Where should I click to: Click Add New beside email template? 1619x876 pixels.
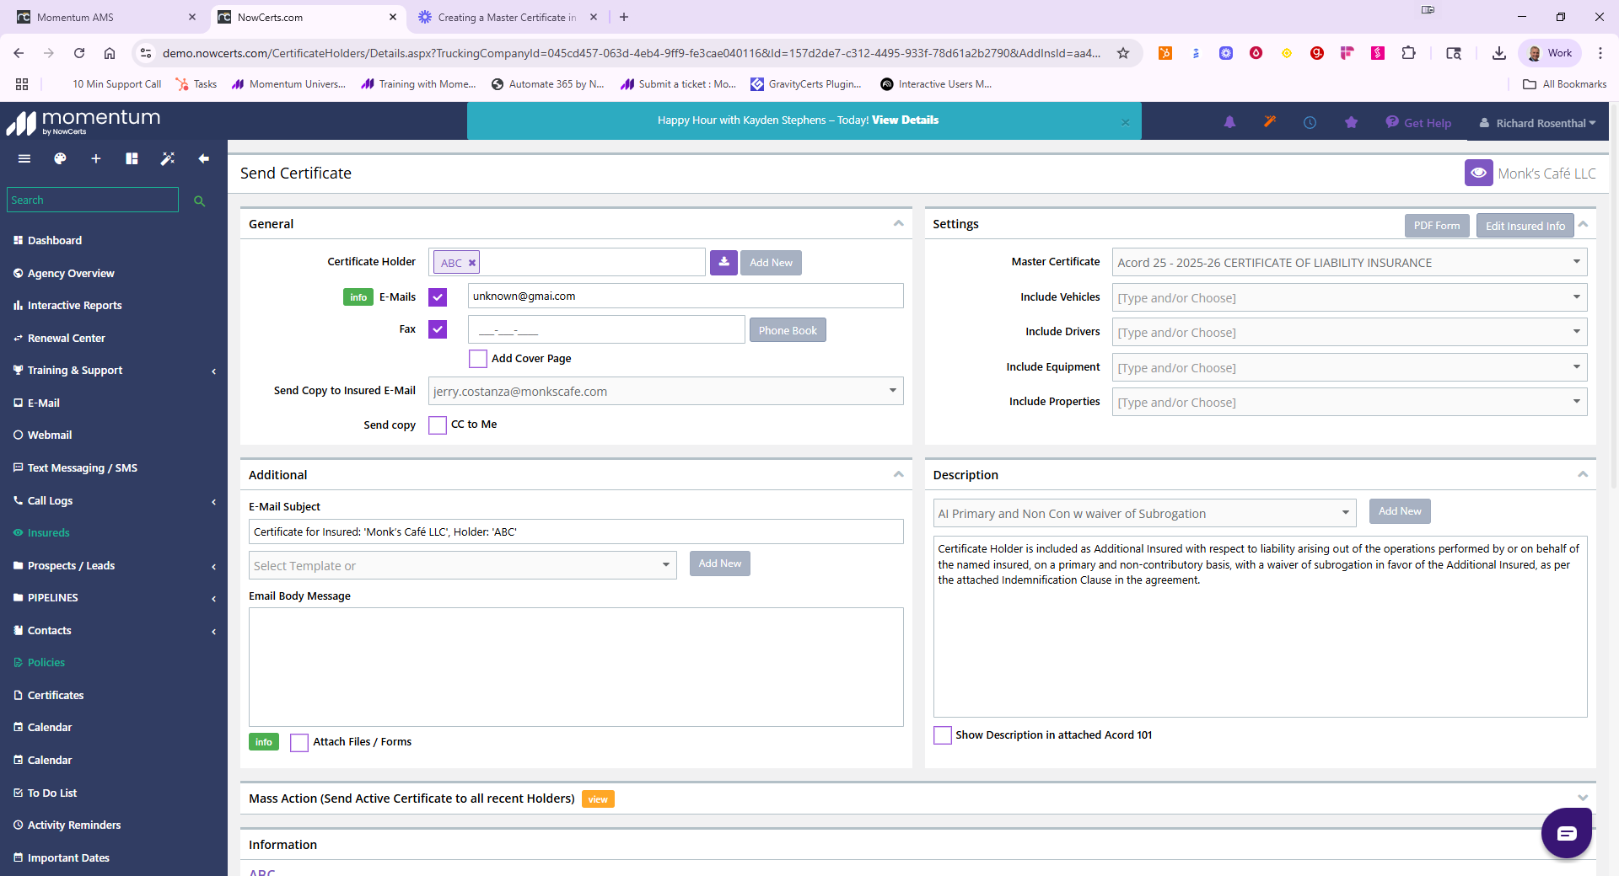point(720,564)
